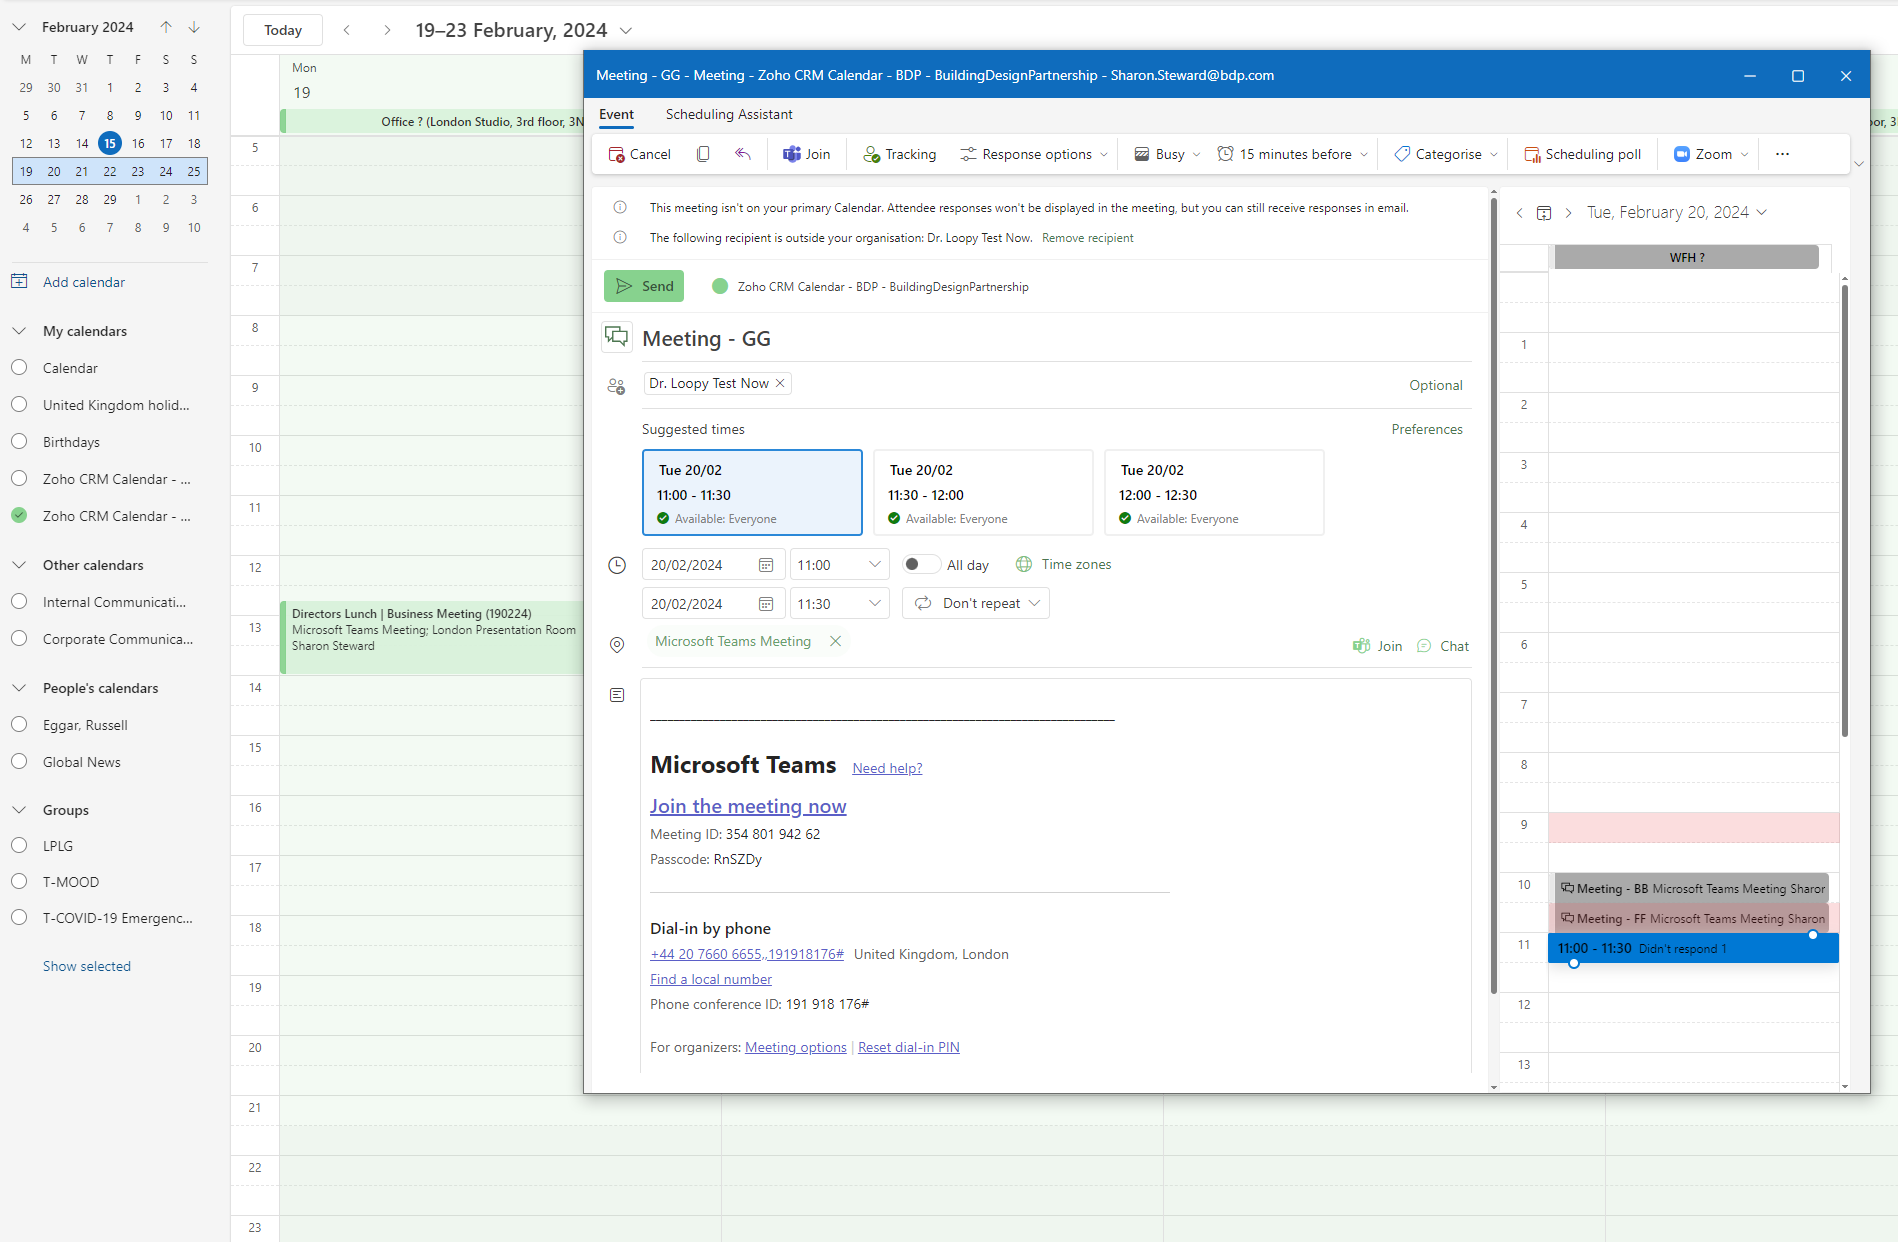
Task: Open the 15 minutes before reminder dropdown
Action: (1292, 154)
